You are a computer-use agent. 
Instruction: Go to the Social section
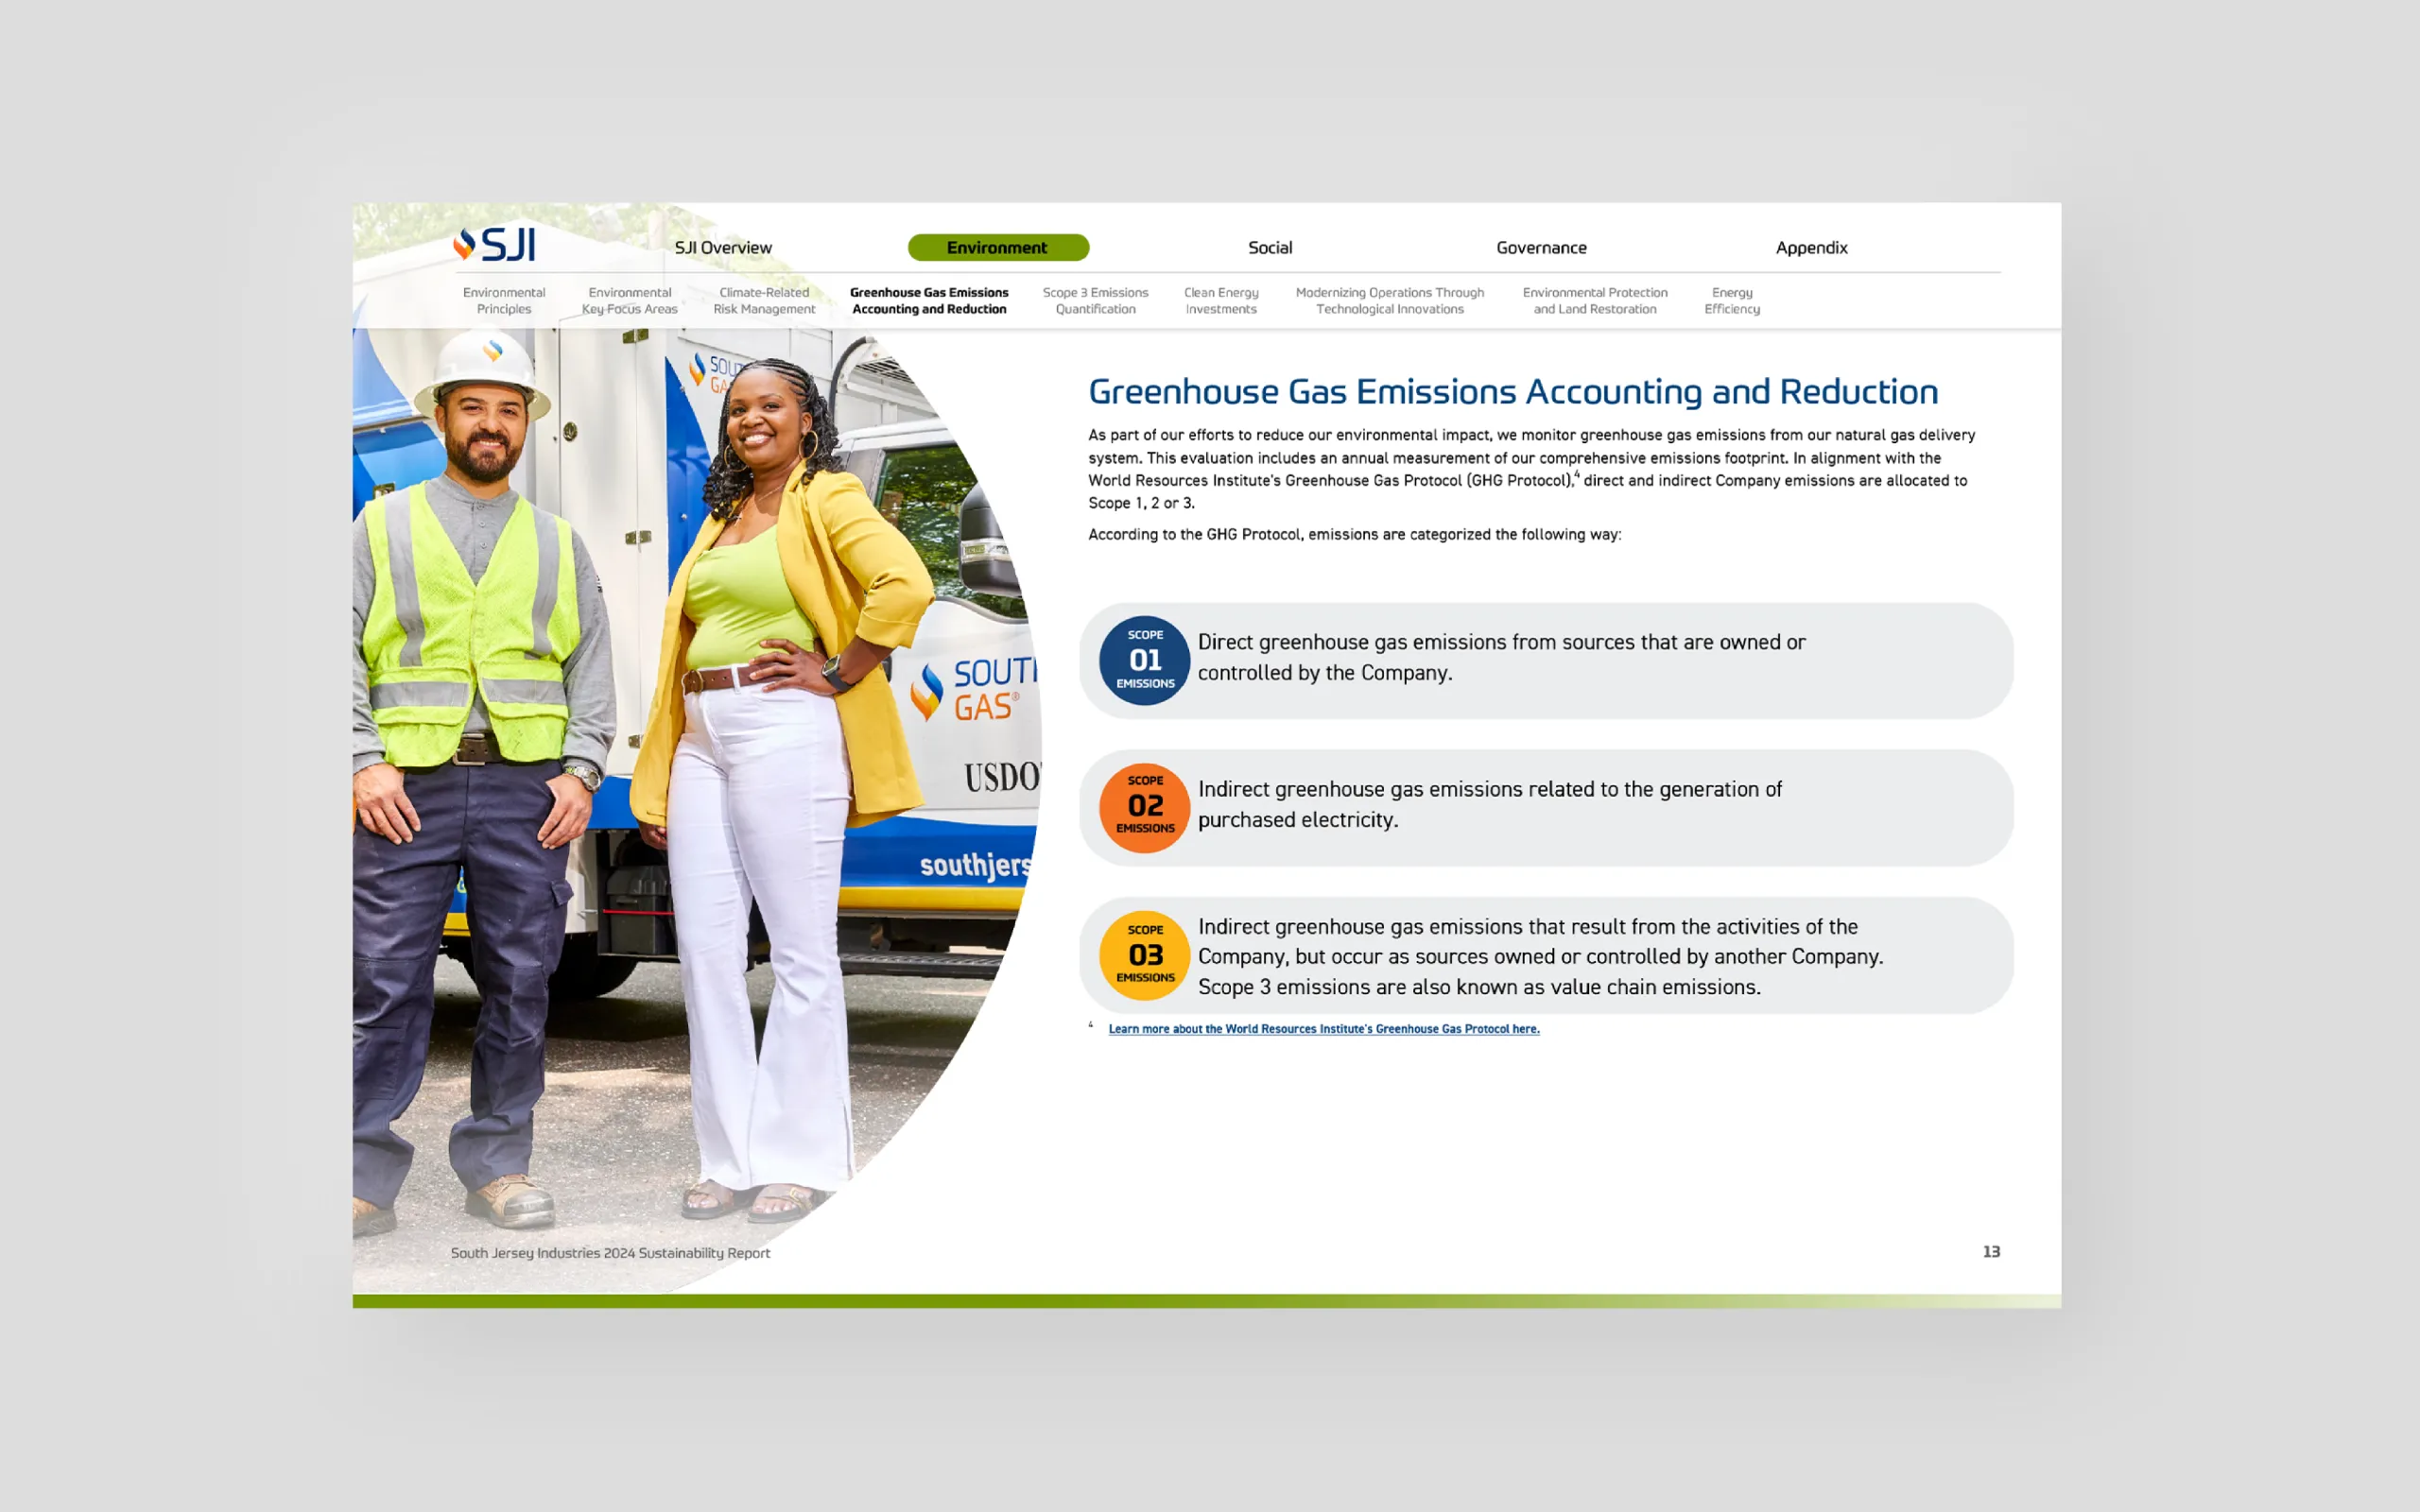[x=1269, y=247]
